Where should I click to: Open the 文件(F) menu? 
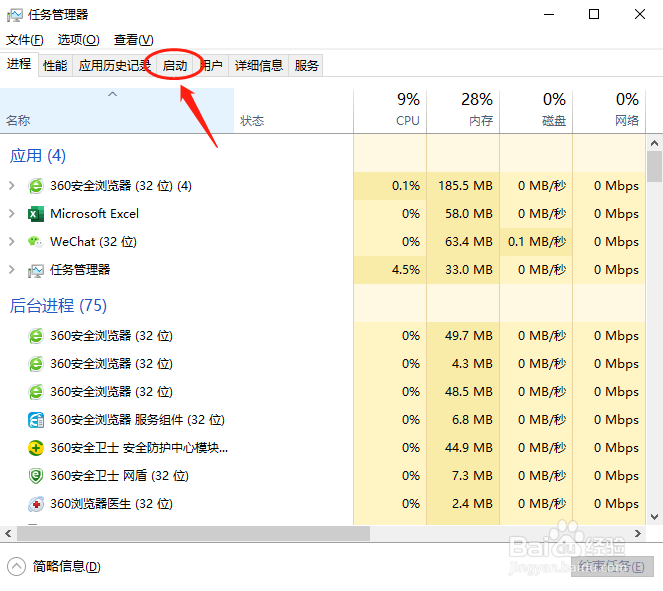[x=25, y=40]
